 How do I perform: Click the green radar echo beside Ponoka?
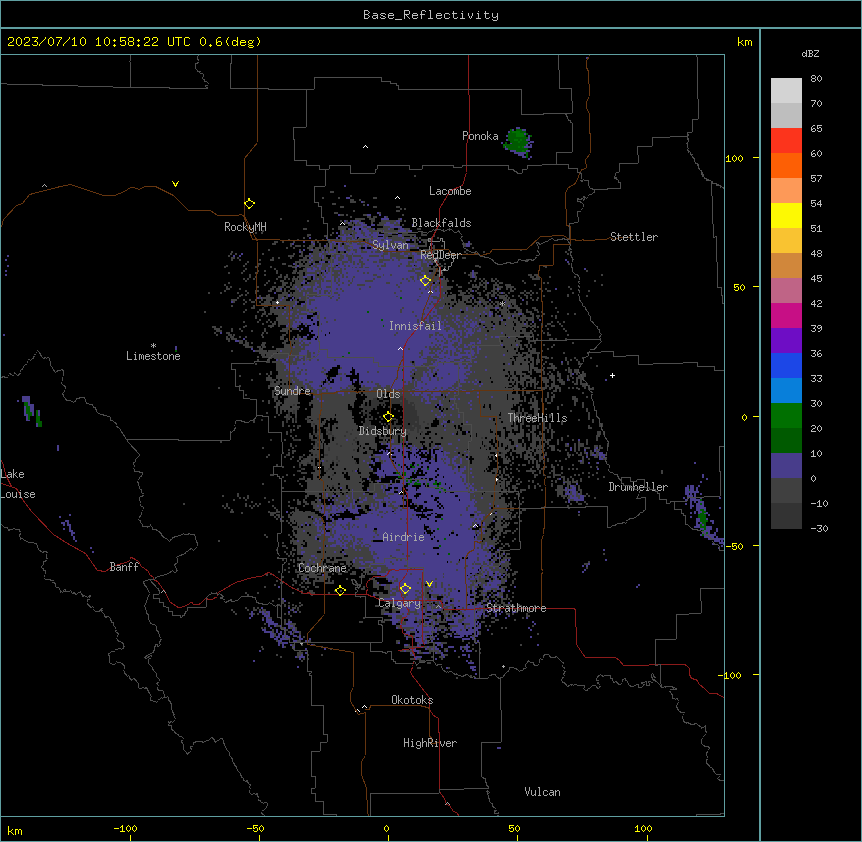click(518, 142)
